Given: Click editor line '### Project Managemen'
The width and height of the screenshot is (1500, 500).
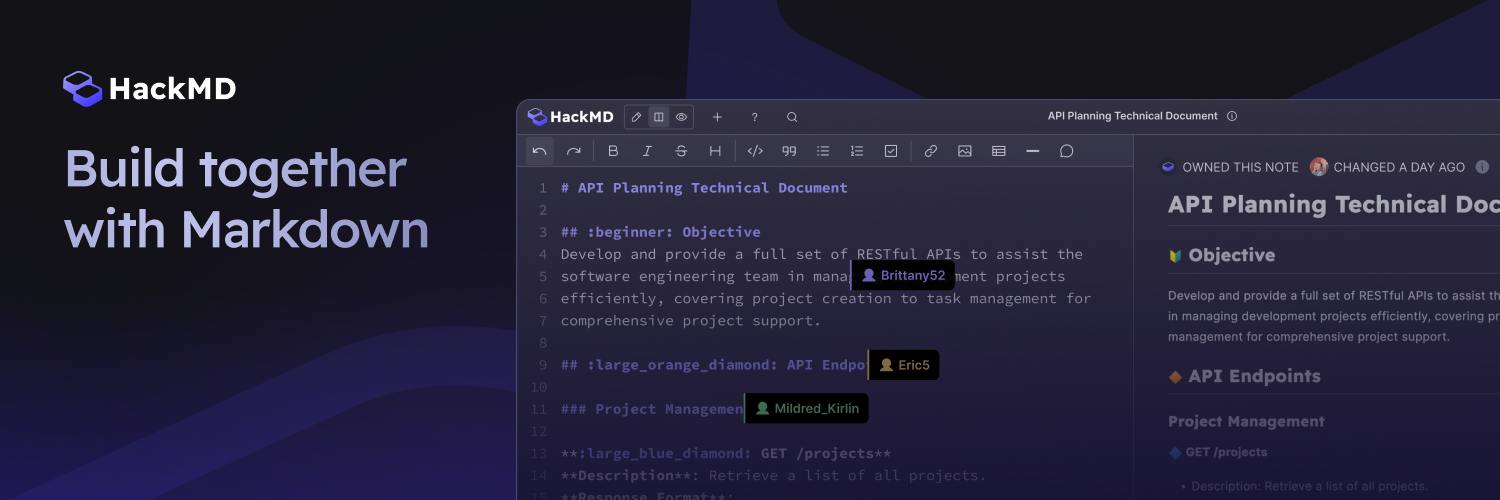Looking at the screenshot, I should pos(652,409).
